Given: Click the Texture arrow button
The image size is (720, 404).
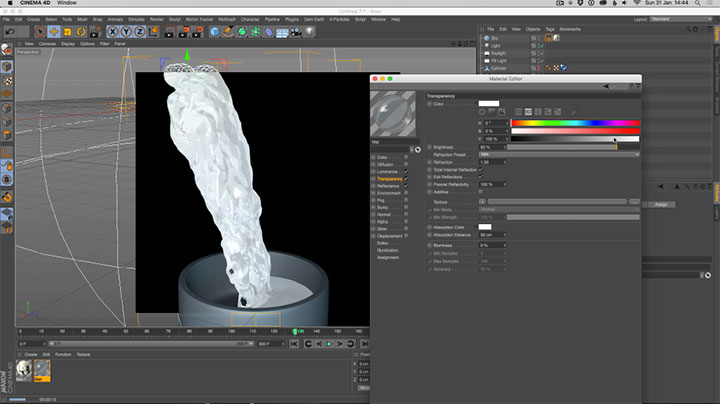Looking at the screenshot, I should (482, 202).
